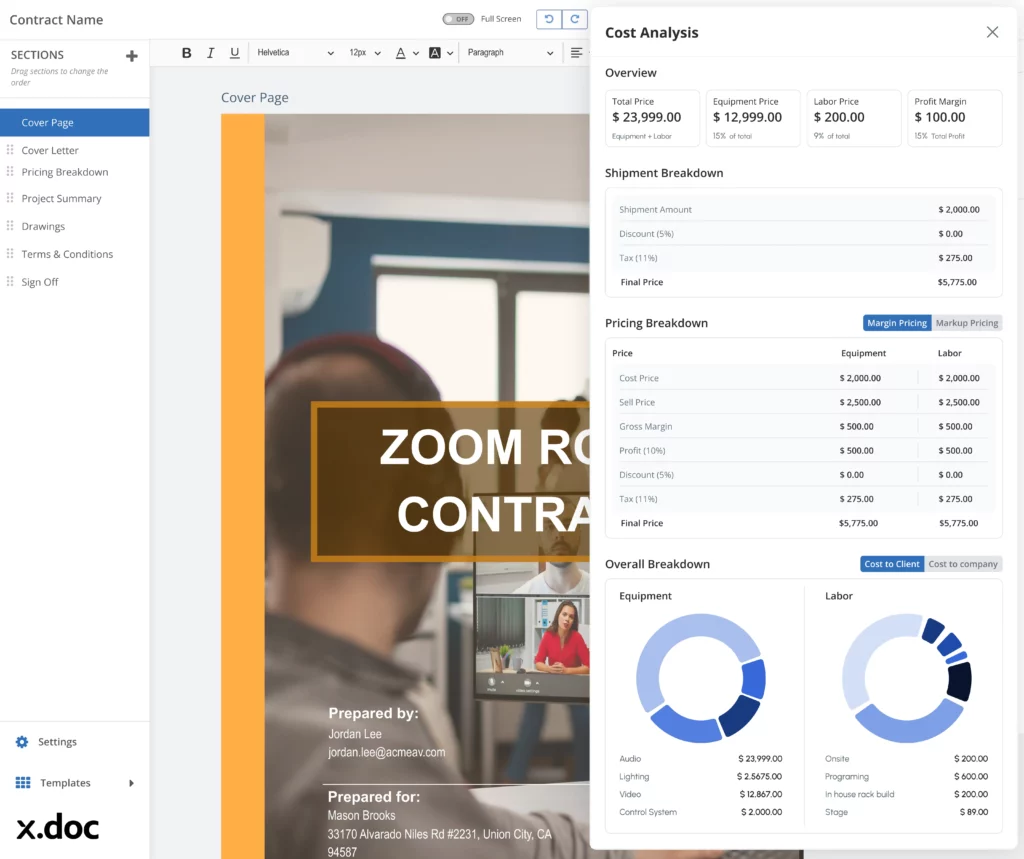The height and width of the screenshot is (859, 1024).
Task: Click the Shipment Amount row
Action: click(x=803, y=209)
